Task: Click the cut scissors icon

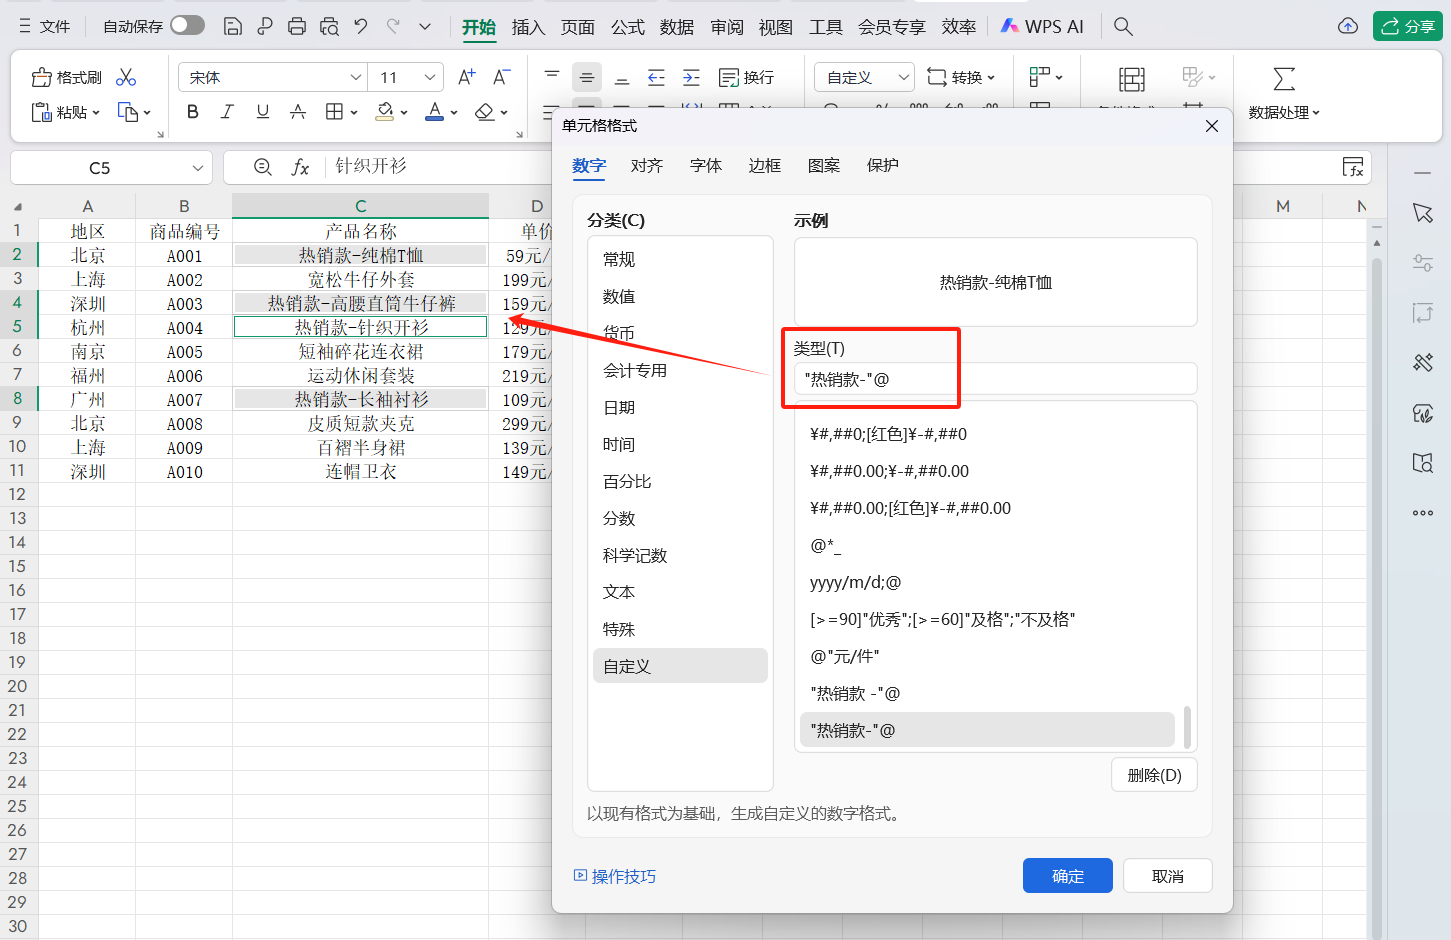Action: [x=126, y=76]
